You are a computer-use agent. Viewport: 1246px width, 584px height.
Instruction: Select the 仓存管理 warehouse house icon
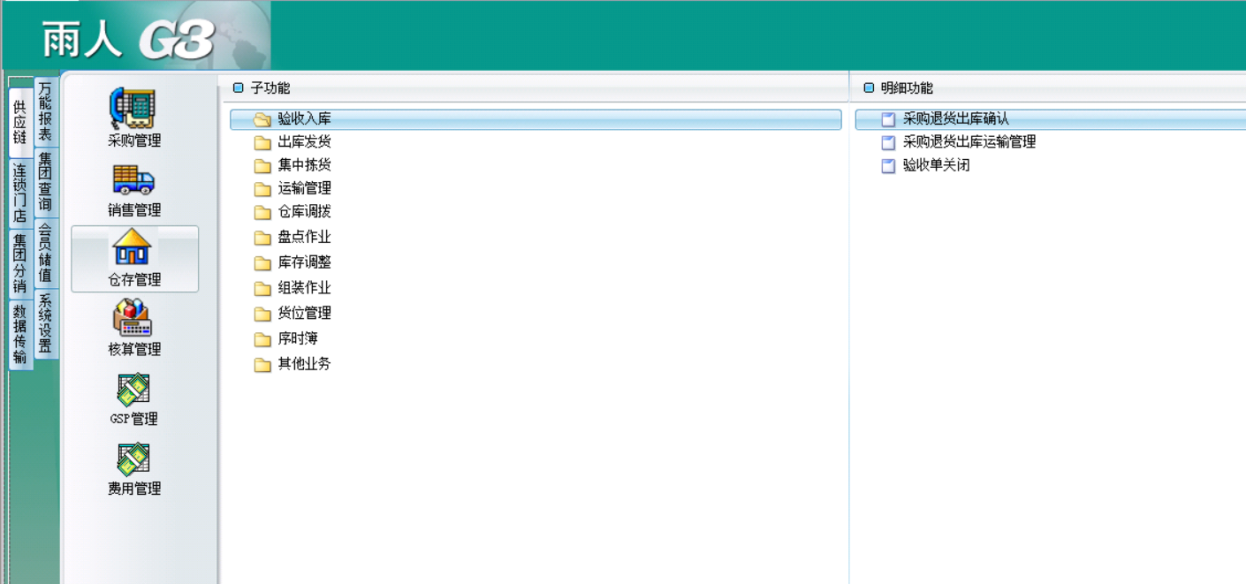135,259
